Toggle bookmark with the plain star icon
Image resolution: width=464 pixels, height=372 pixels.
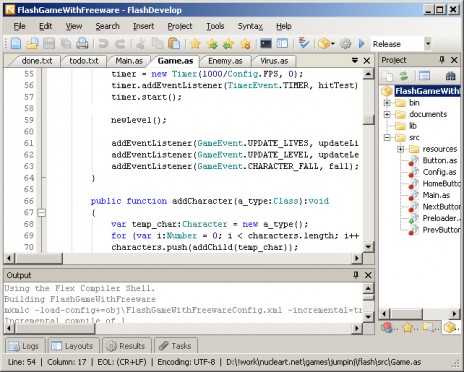tap(195, 44)
